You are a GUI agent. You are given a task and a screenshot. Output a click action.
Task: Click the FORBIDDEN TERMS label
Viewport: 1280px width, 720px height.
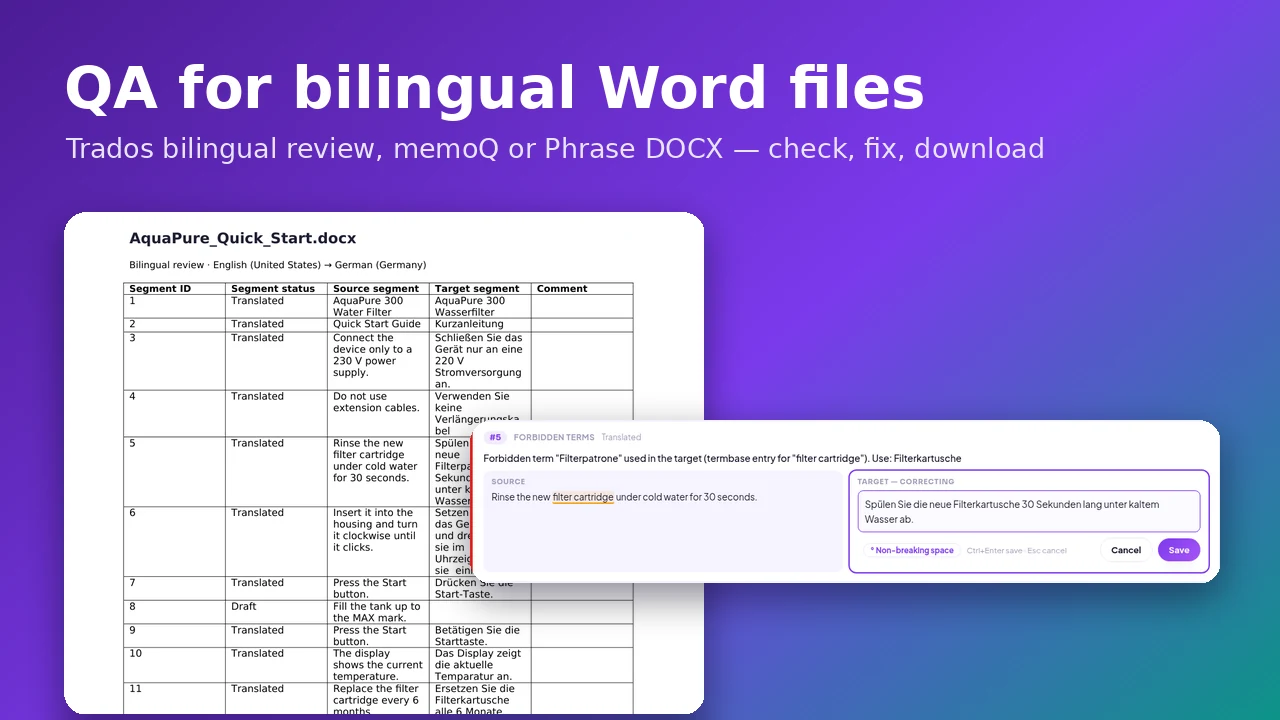coord(554,437)
